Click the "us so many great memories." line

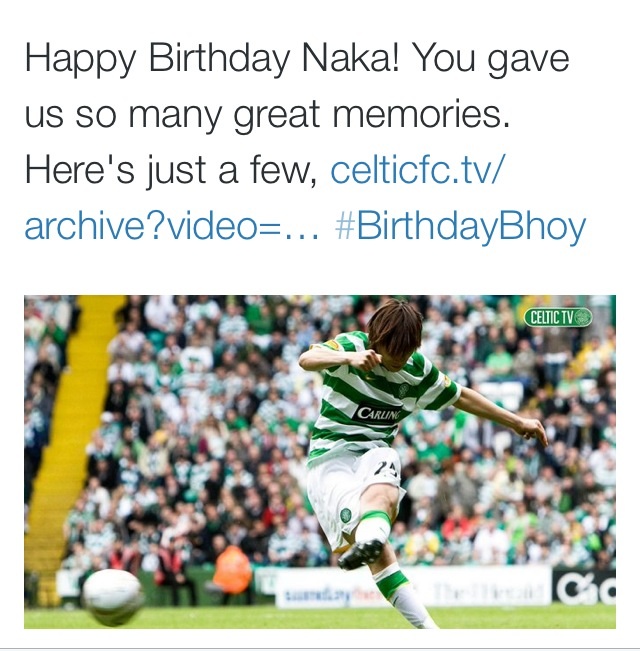tap(267, 114)
